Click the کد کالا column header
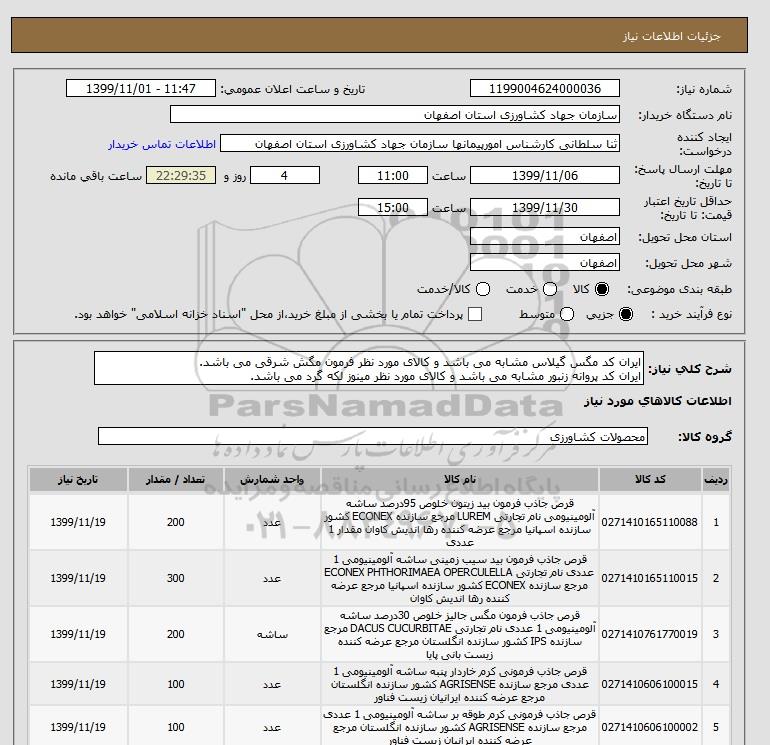Image resolution: width=770 pixels, height=745 pixels. [650, 479]
